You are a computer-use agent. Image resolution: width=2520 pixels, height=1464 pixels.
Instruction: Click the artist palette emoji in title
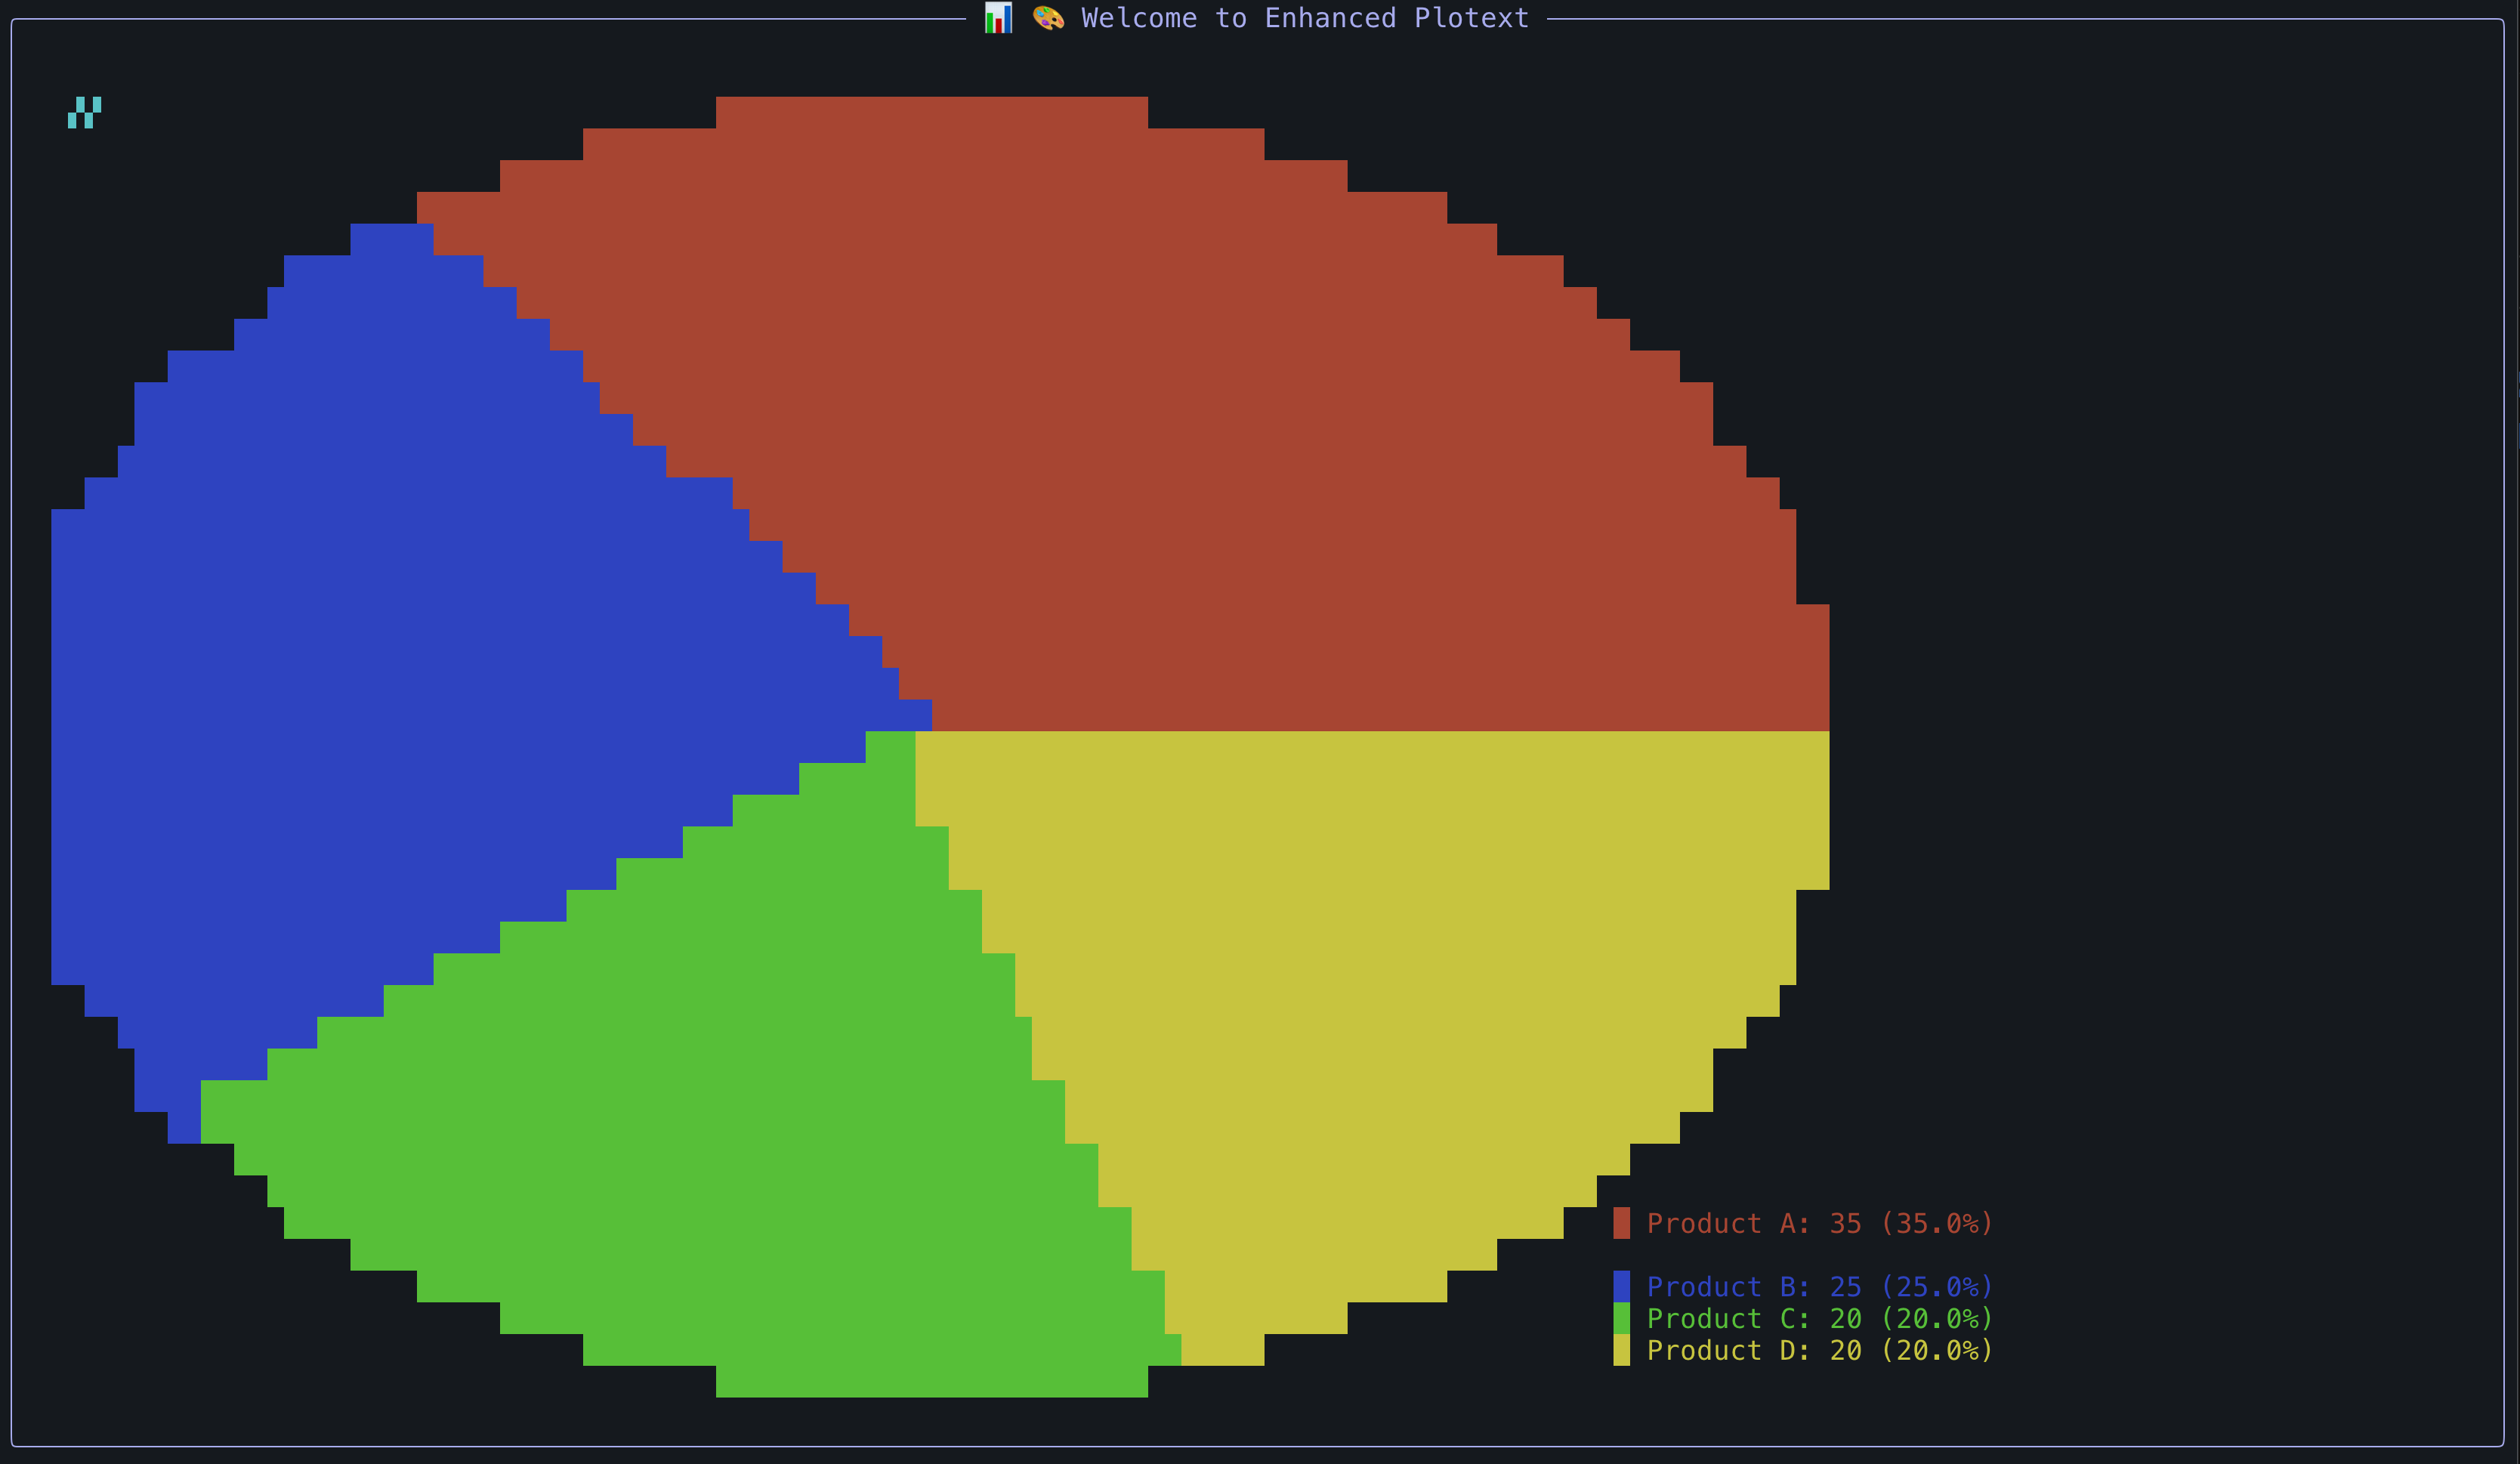(x=1048, y=18)
